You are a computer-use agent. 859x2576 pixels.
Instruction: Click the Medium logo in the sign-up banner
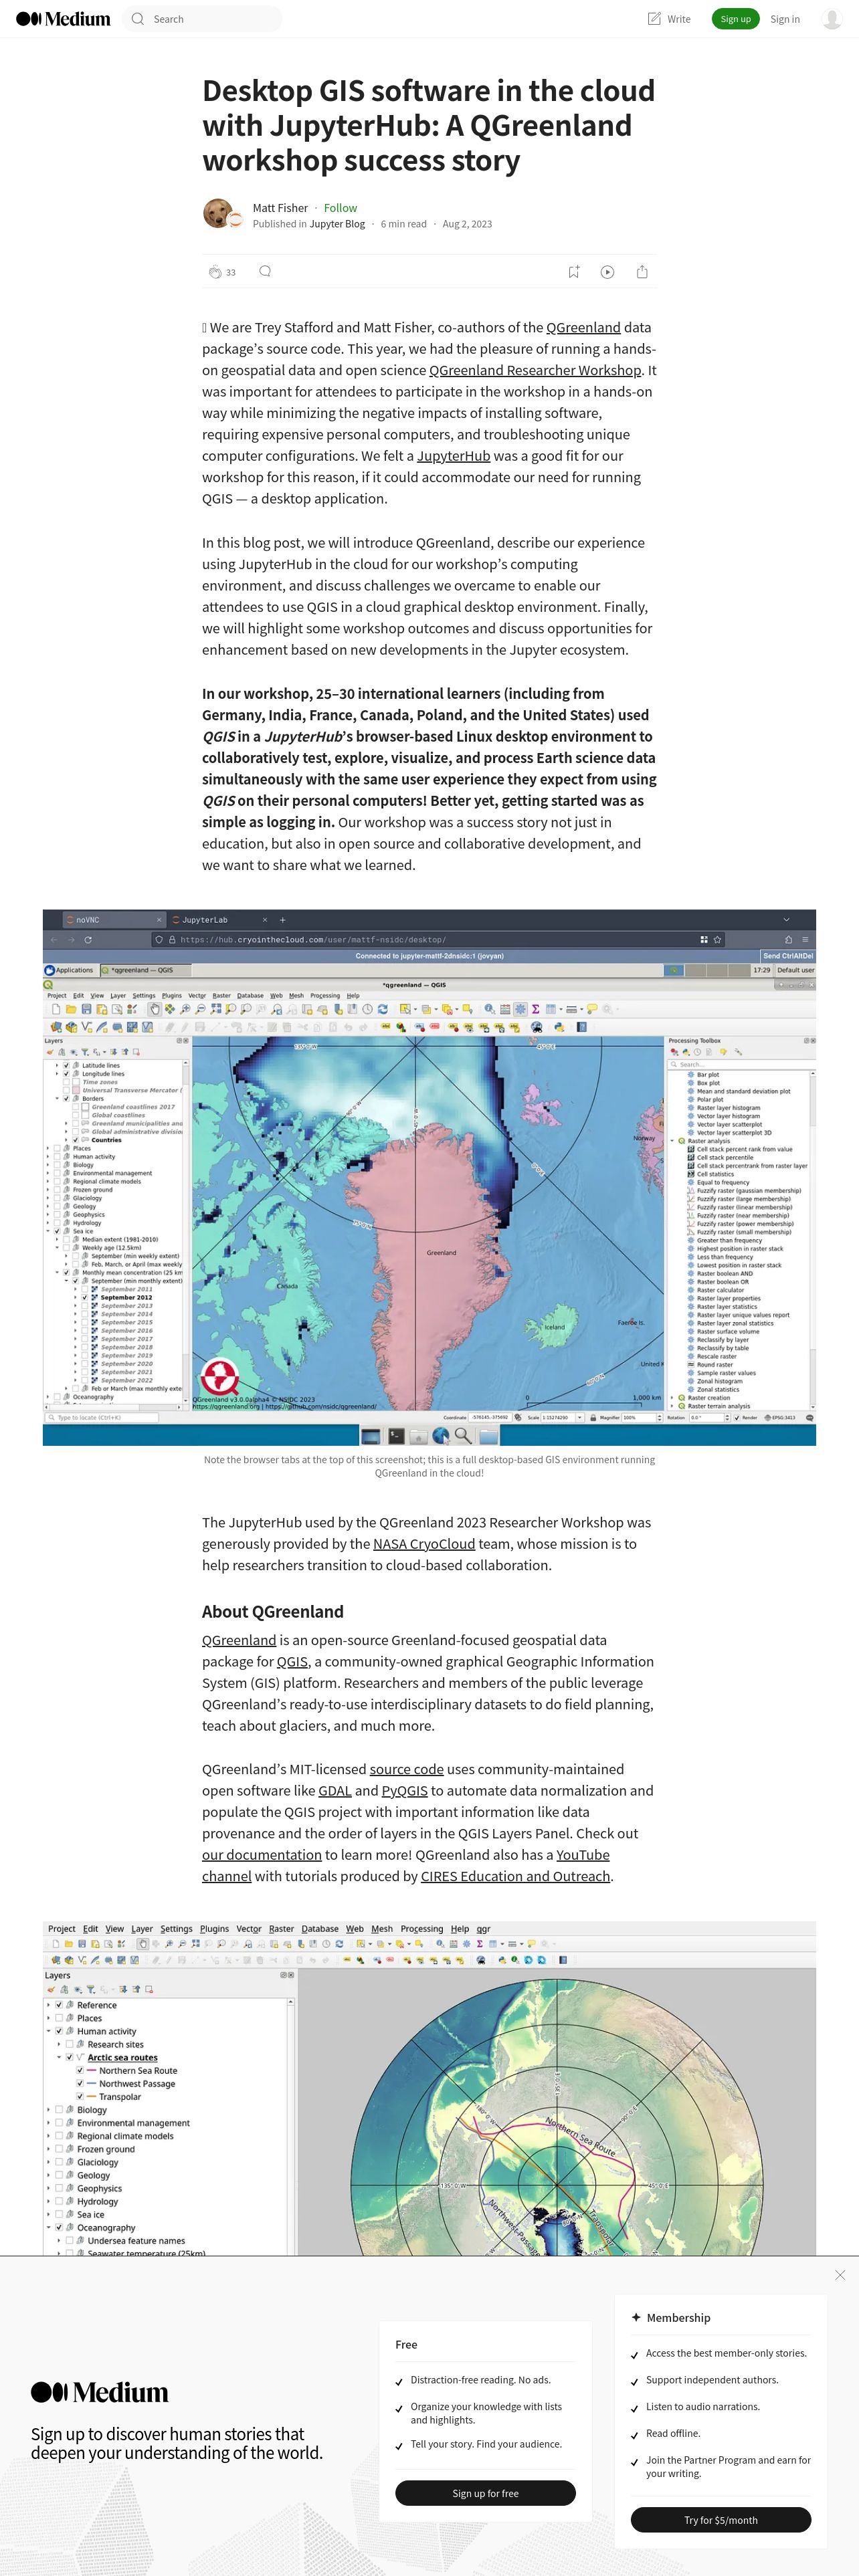point(99,2392)
